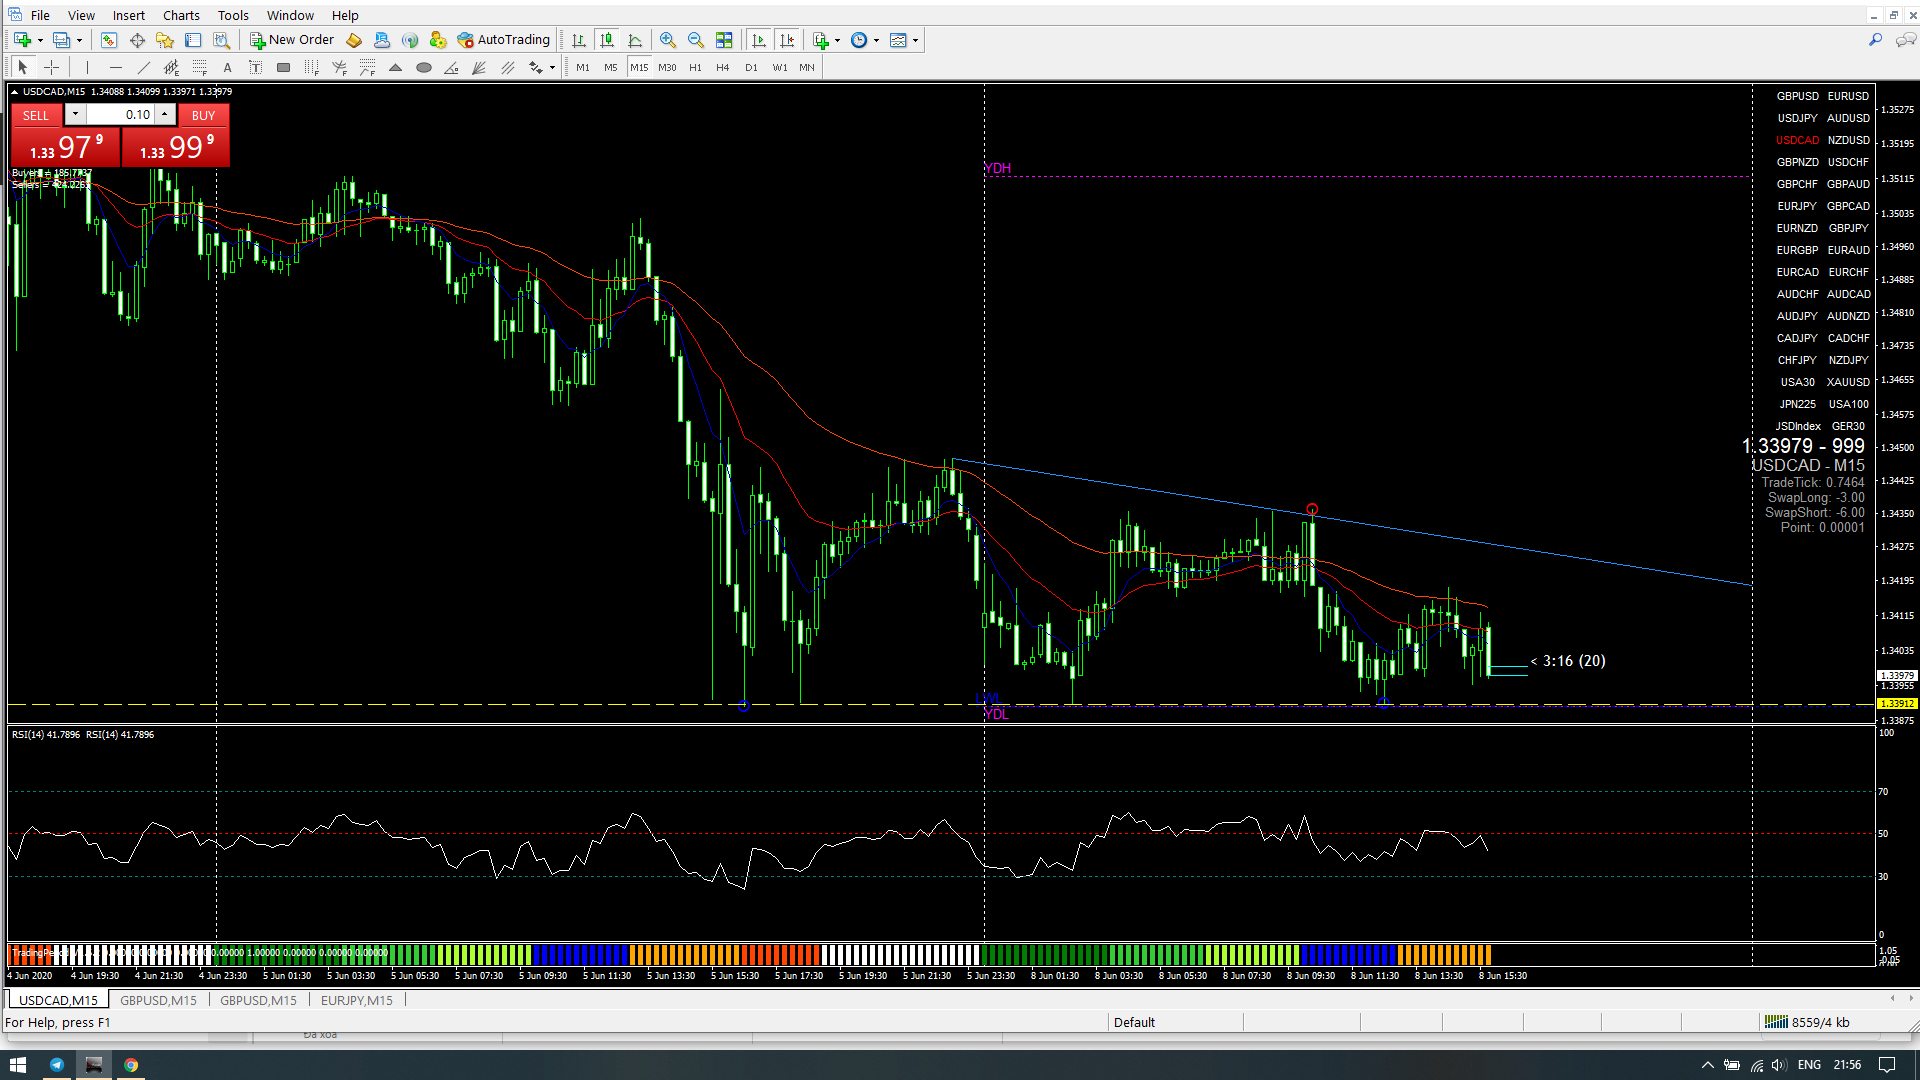Open the Charts menu
Viewport: 1920px width, 1080px height.
point(181,15)
